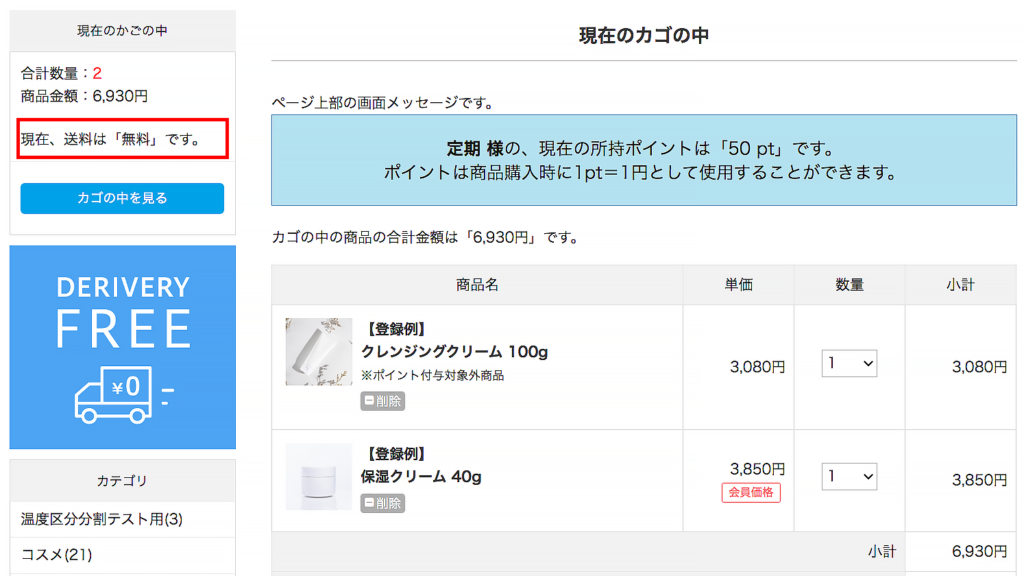Click the 数量 column header
This screenshot has width=1024, height=576.
point(849,285)
